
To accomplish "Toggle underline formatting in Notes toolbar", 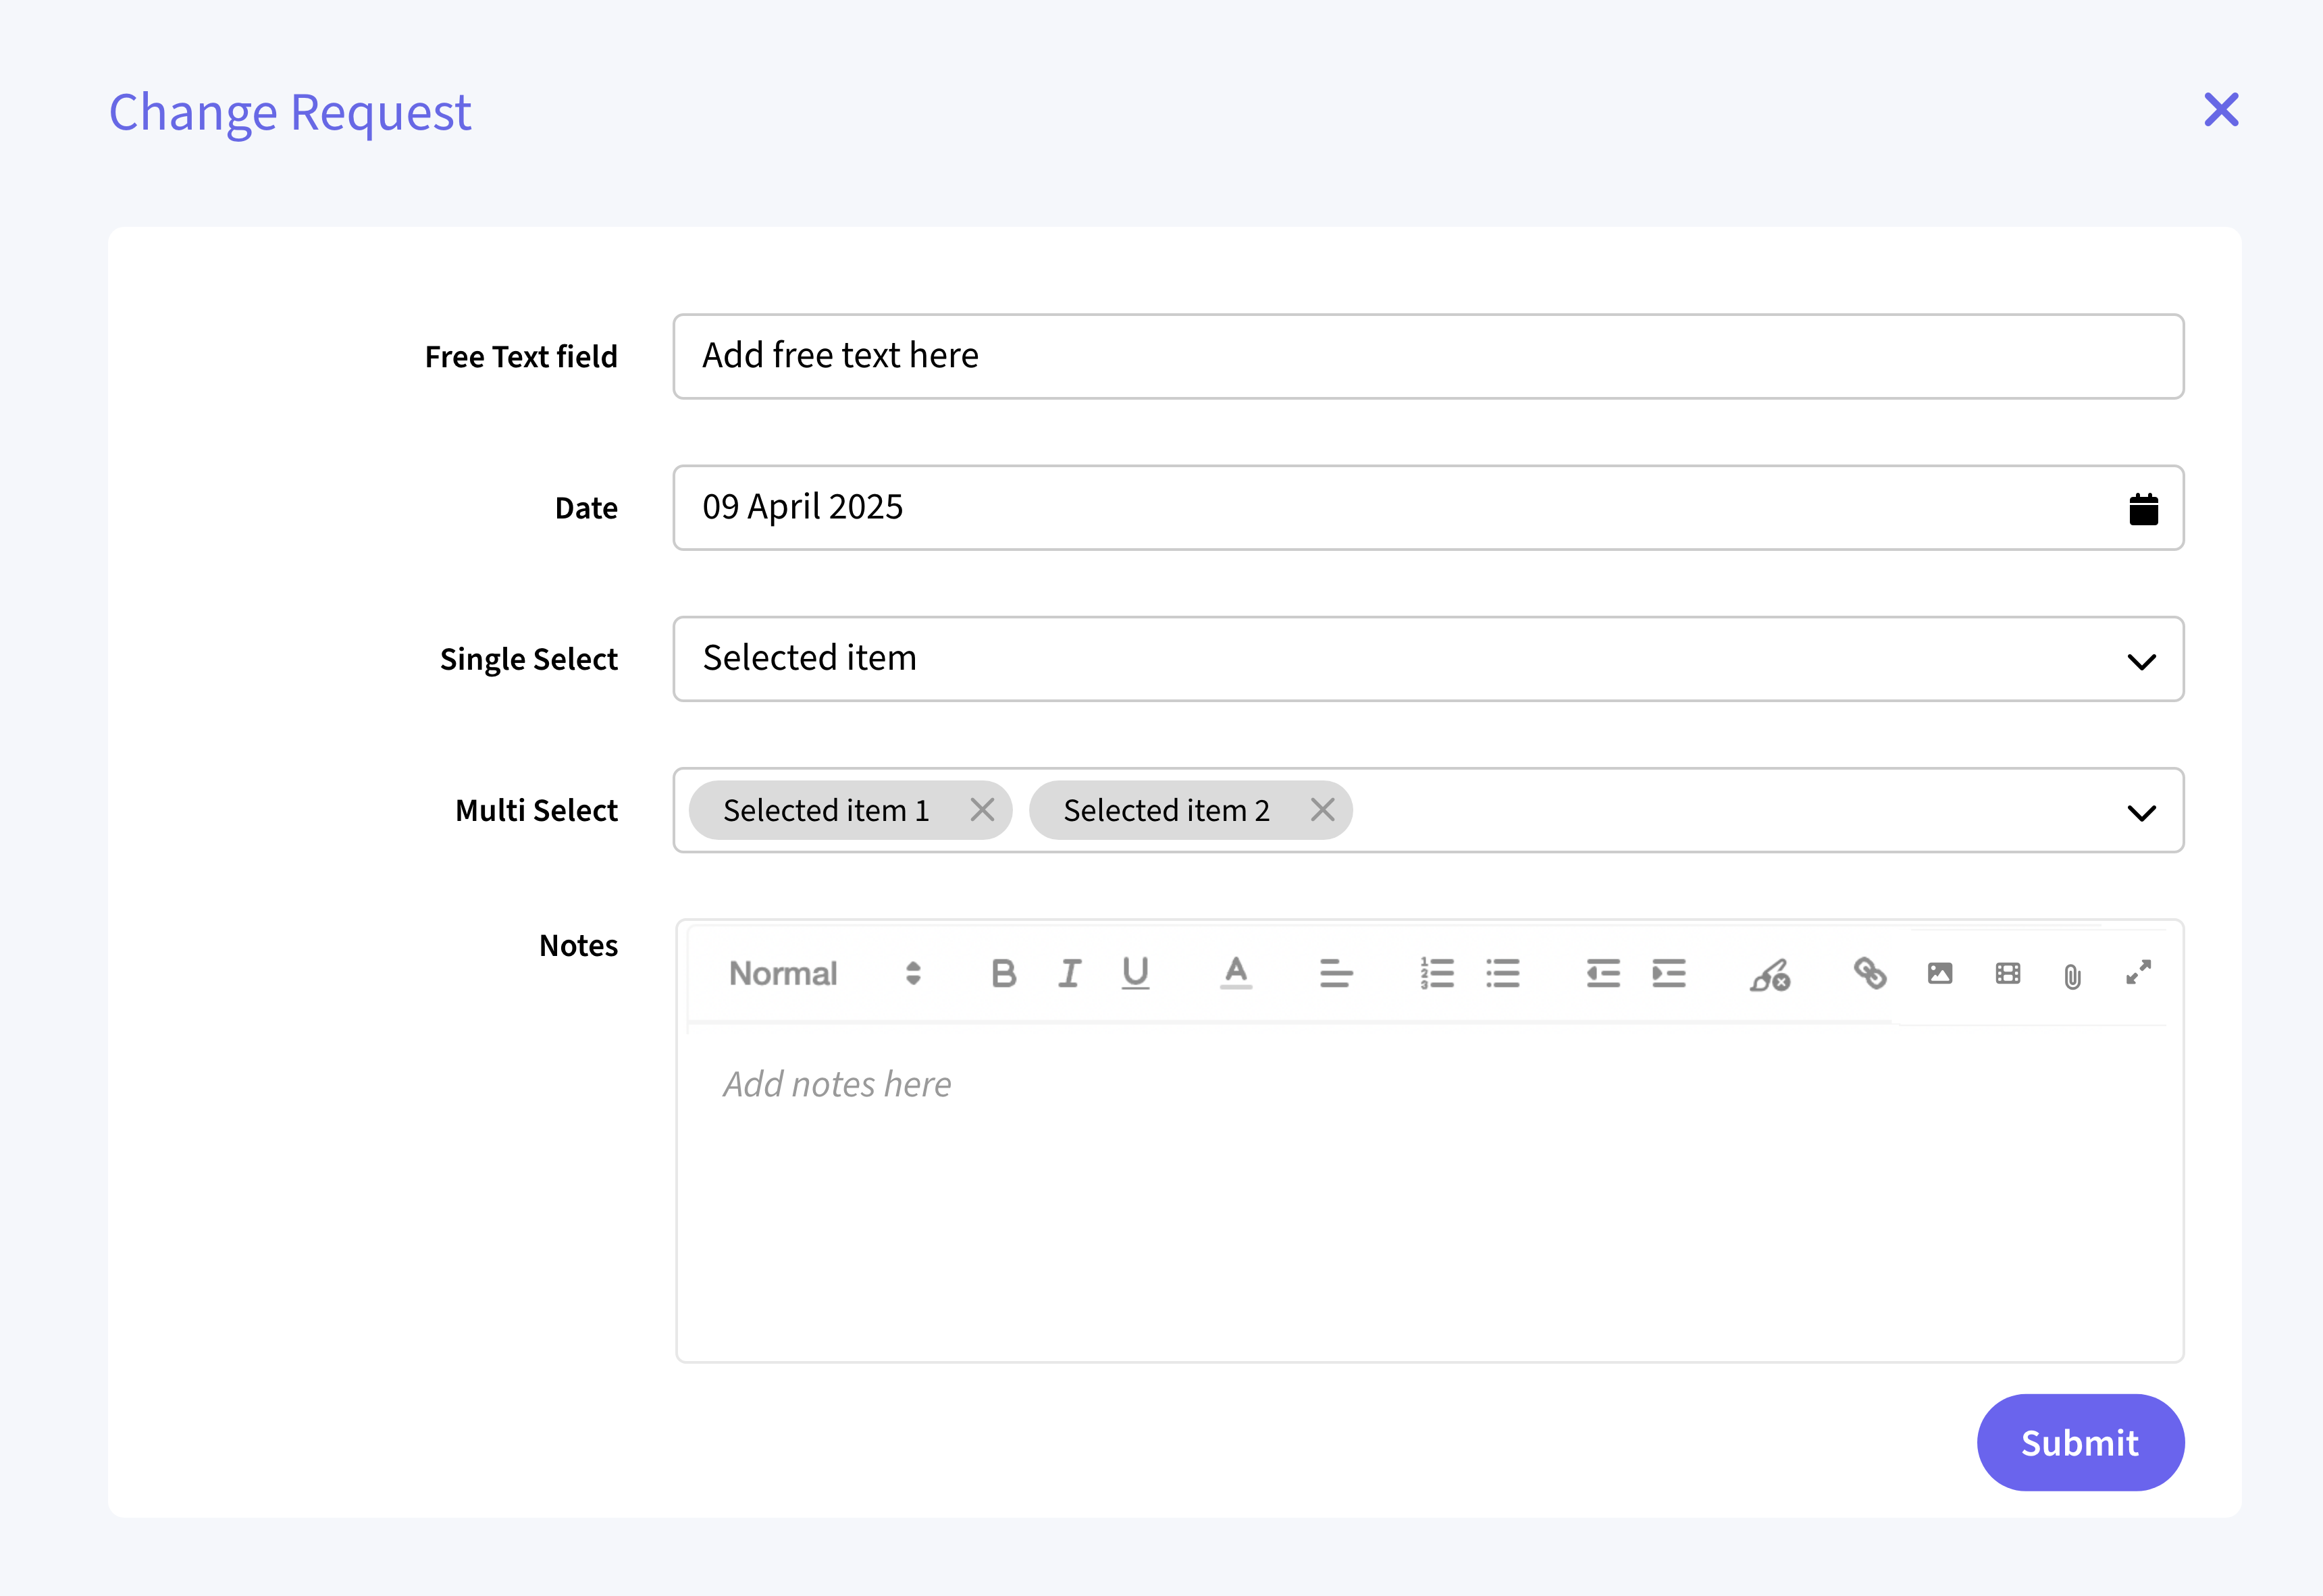I will point(1135,973).
